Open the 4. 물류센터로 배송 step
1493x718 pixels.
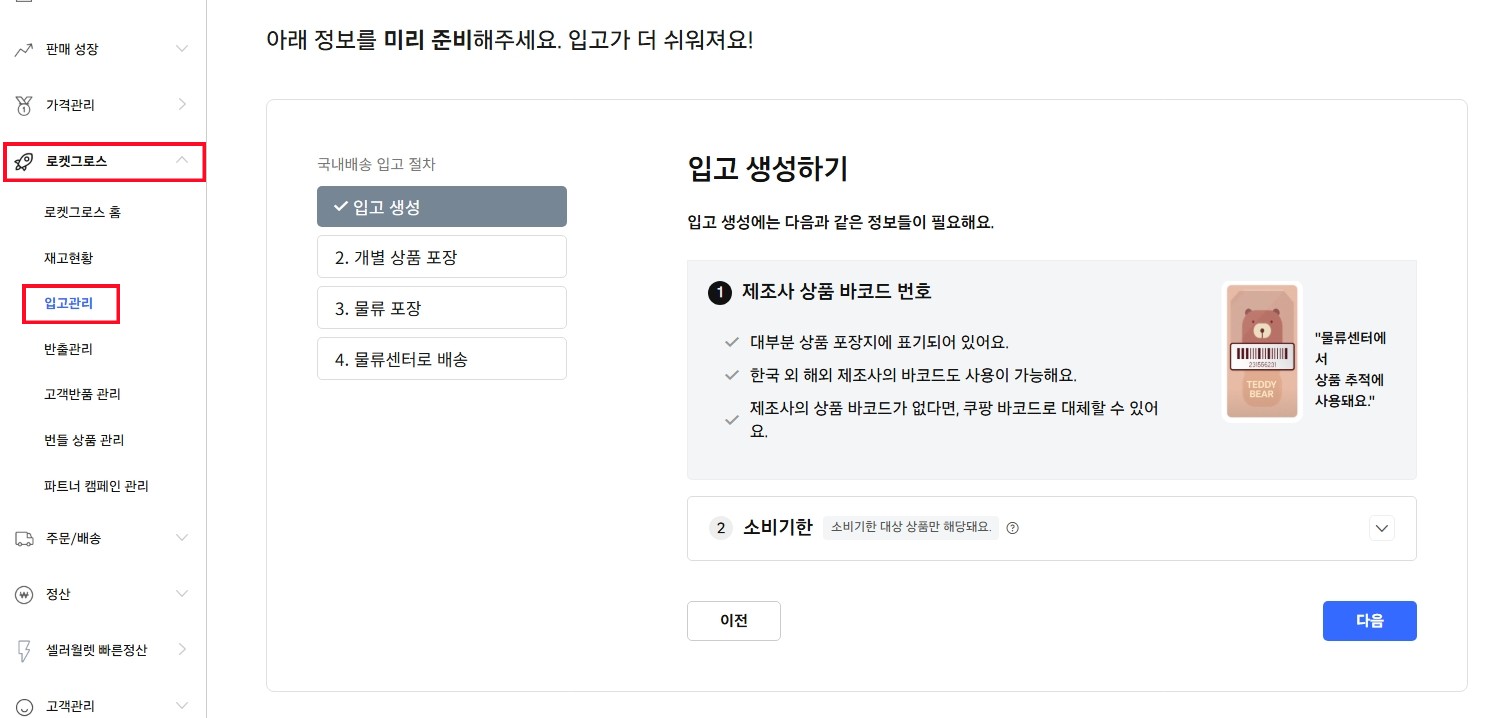441,359
